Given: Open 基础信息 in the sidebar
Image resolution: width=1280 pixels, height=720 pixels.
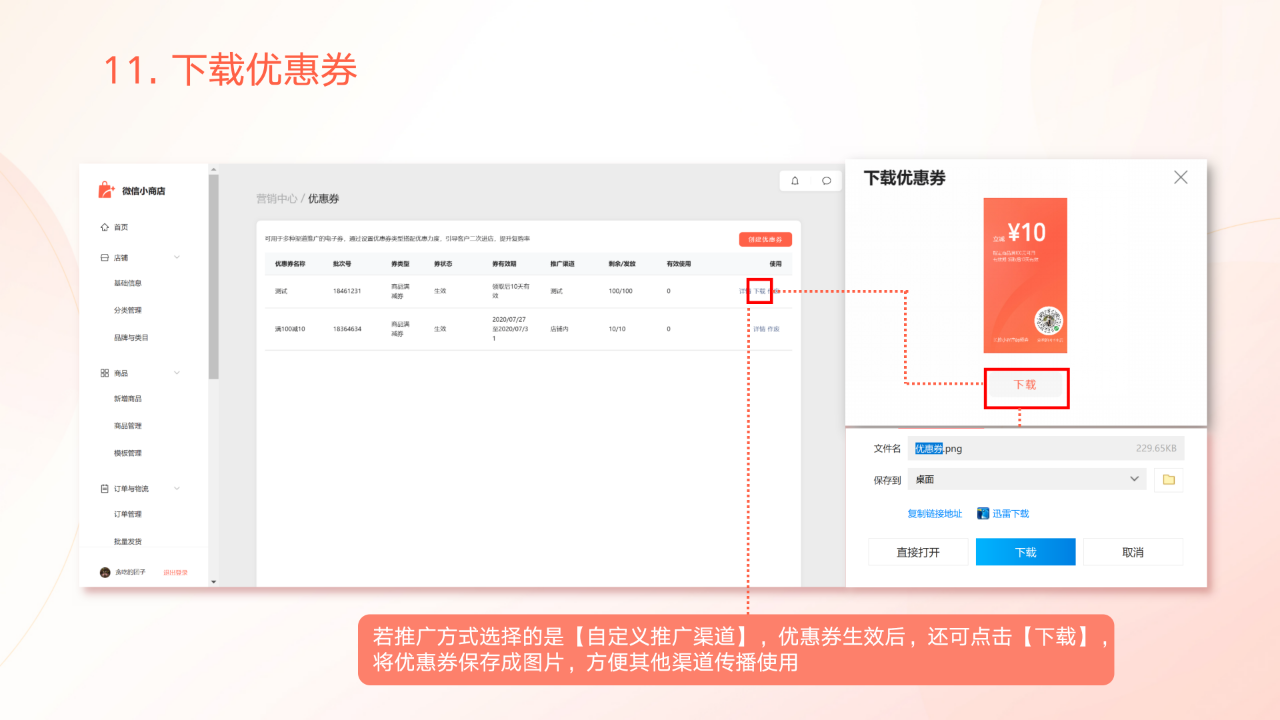Looking at the screenshot, I should coord(128,283).
